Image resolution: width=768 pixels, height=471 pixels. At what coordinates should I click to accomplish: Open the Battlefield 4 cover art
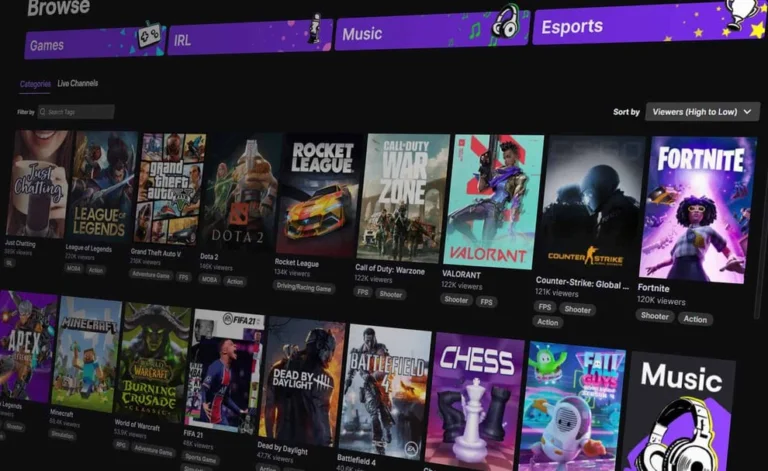coord(385,392)
